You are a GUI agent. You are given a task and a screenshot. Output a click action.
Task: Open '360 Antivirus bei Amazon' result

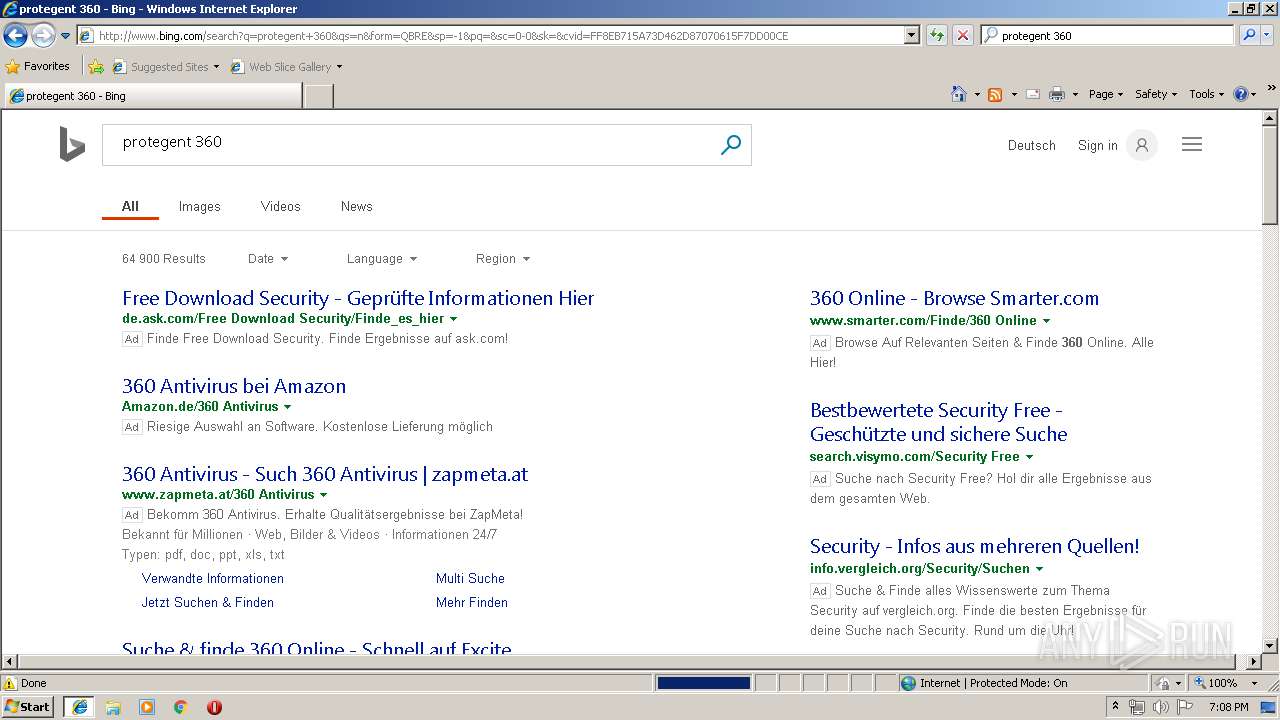pos(234,387)
